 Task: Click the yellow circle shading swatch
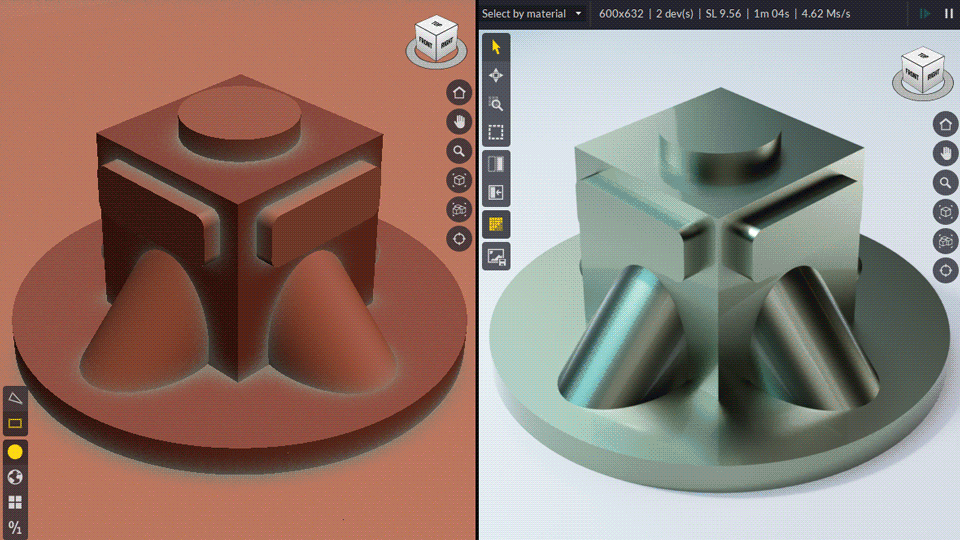15,451
